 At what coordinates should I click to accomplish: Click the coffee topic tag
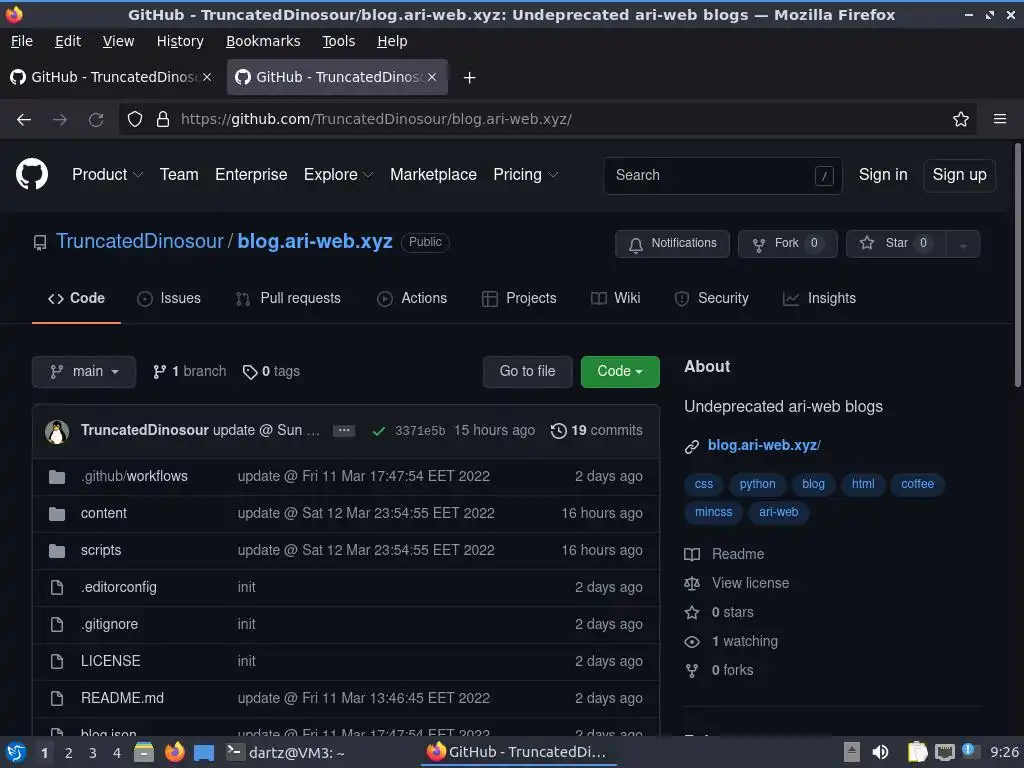(917, 484)
